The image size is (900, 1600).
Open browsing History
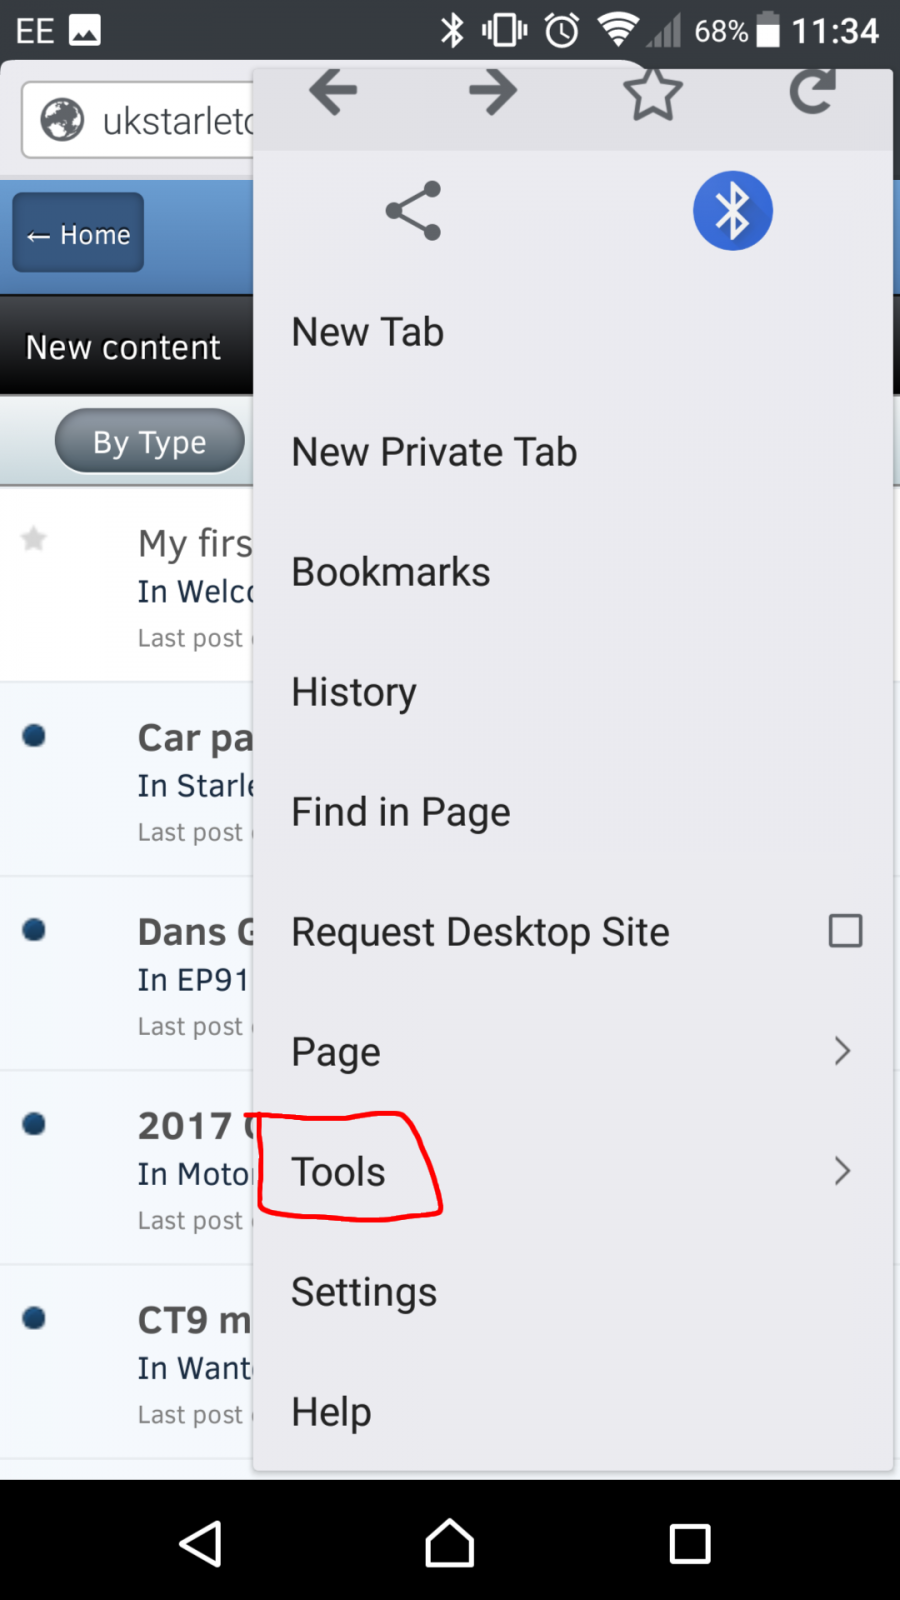354,692
